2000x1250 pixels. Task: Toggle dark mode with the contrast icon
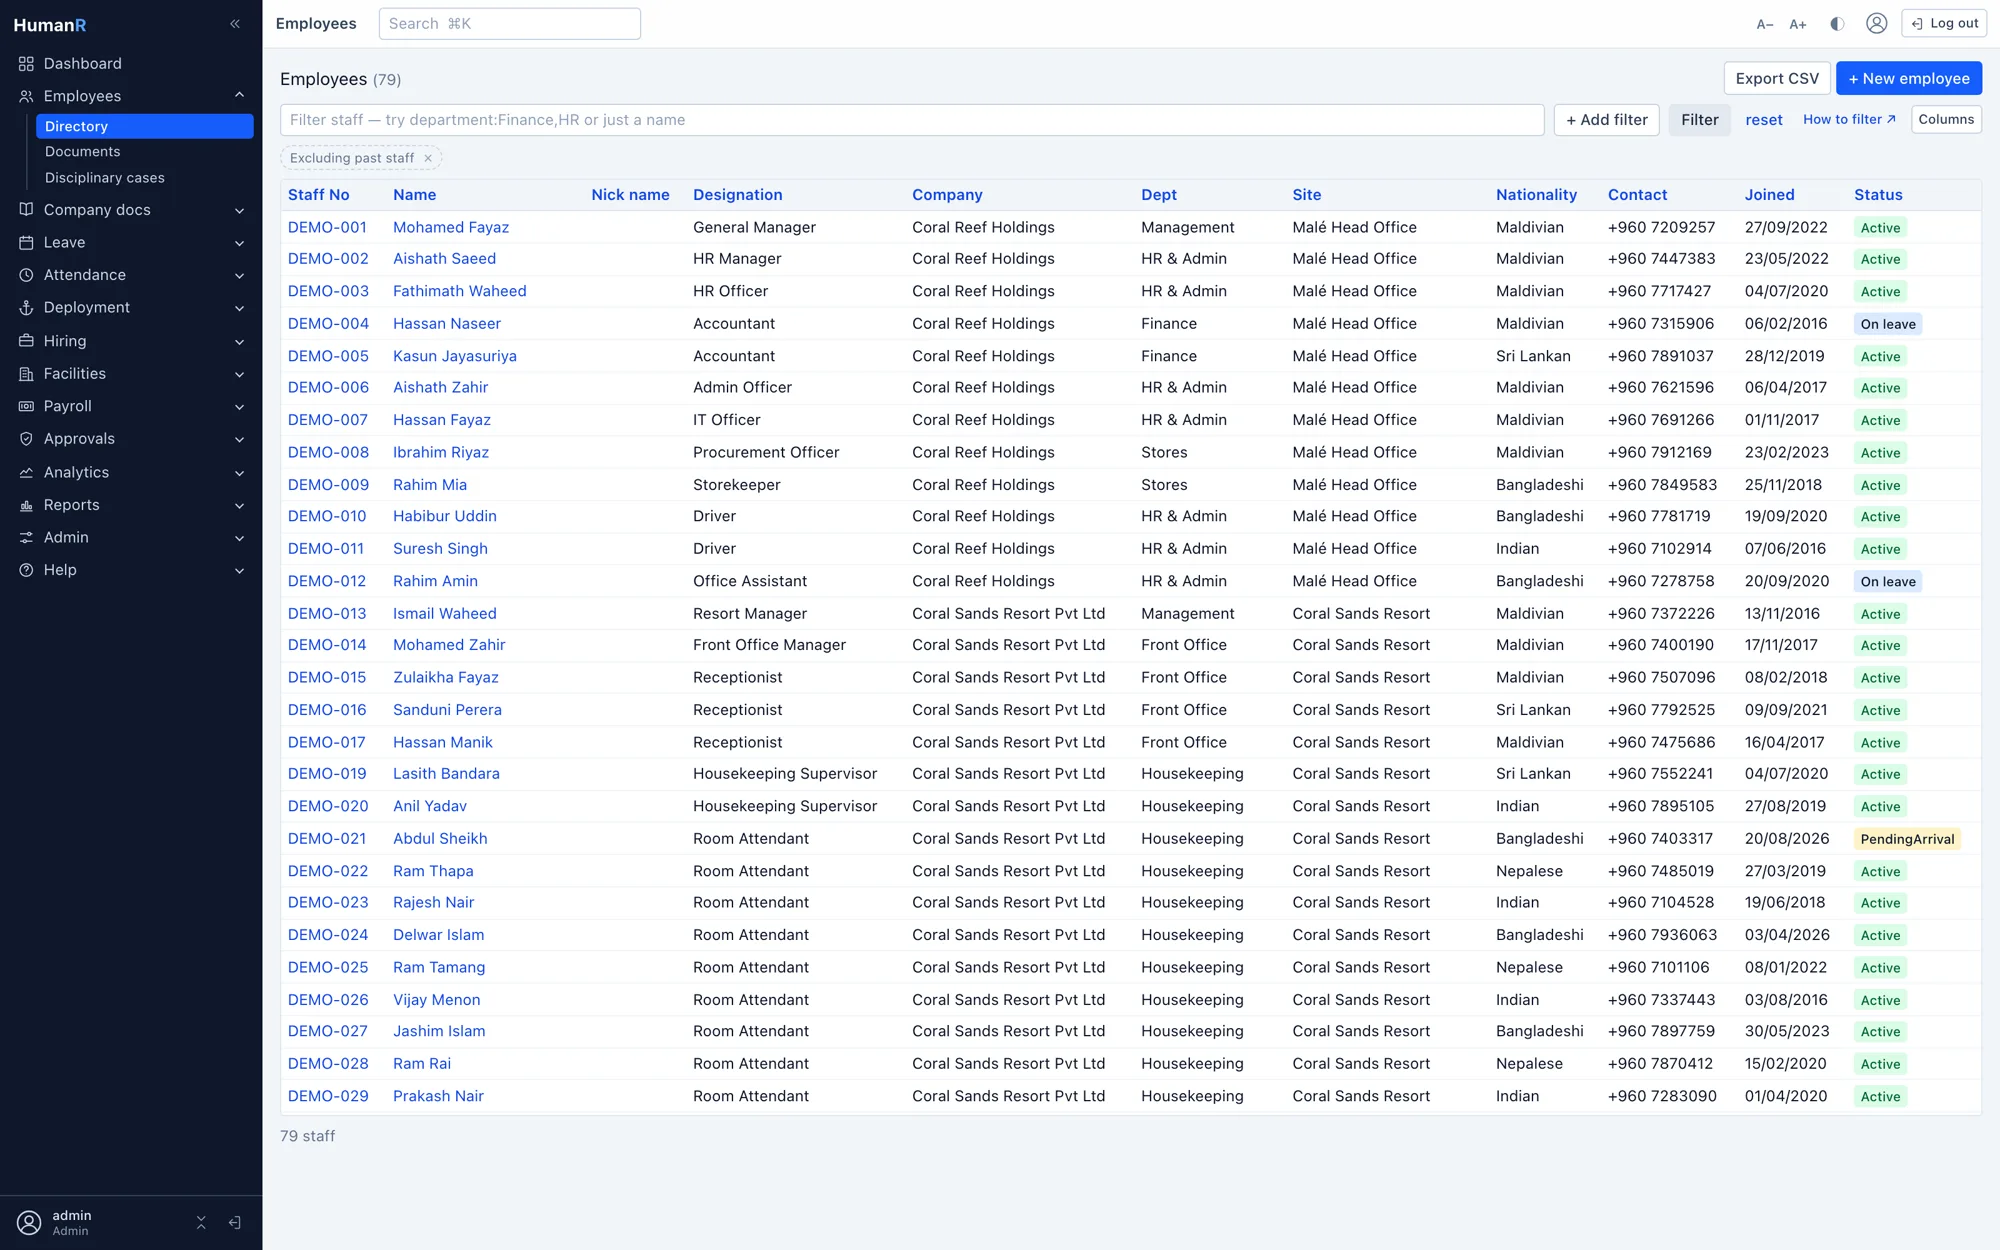point(1837,24)
